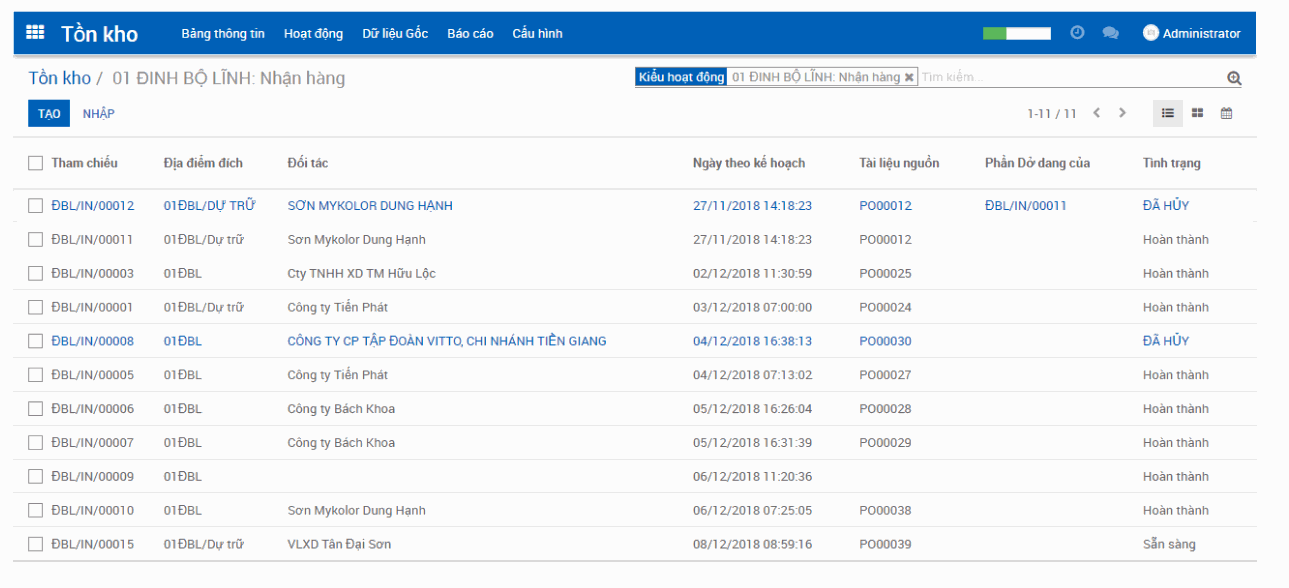Viewport: 1289px width, 588px height.
Task: Open the 'Báo cáo' menu
Action: point(470,33)
